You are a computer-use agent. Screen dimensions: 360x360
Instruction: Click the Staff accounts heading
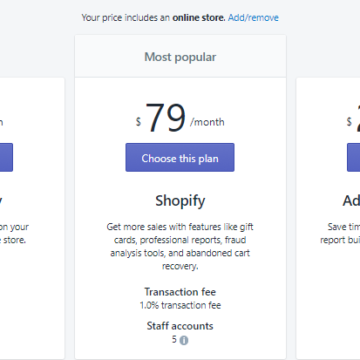[x=180, y=326]
